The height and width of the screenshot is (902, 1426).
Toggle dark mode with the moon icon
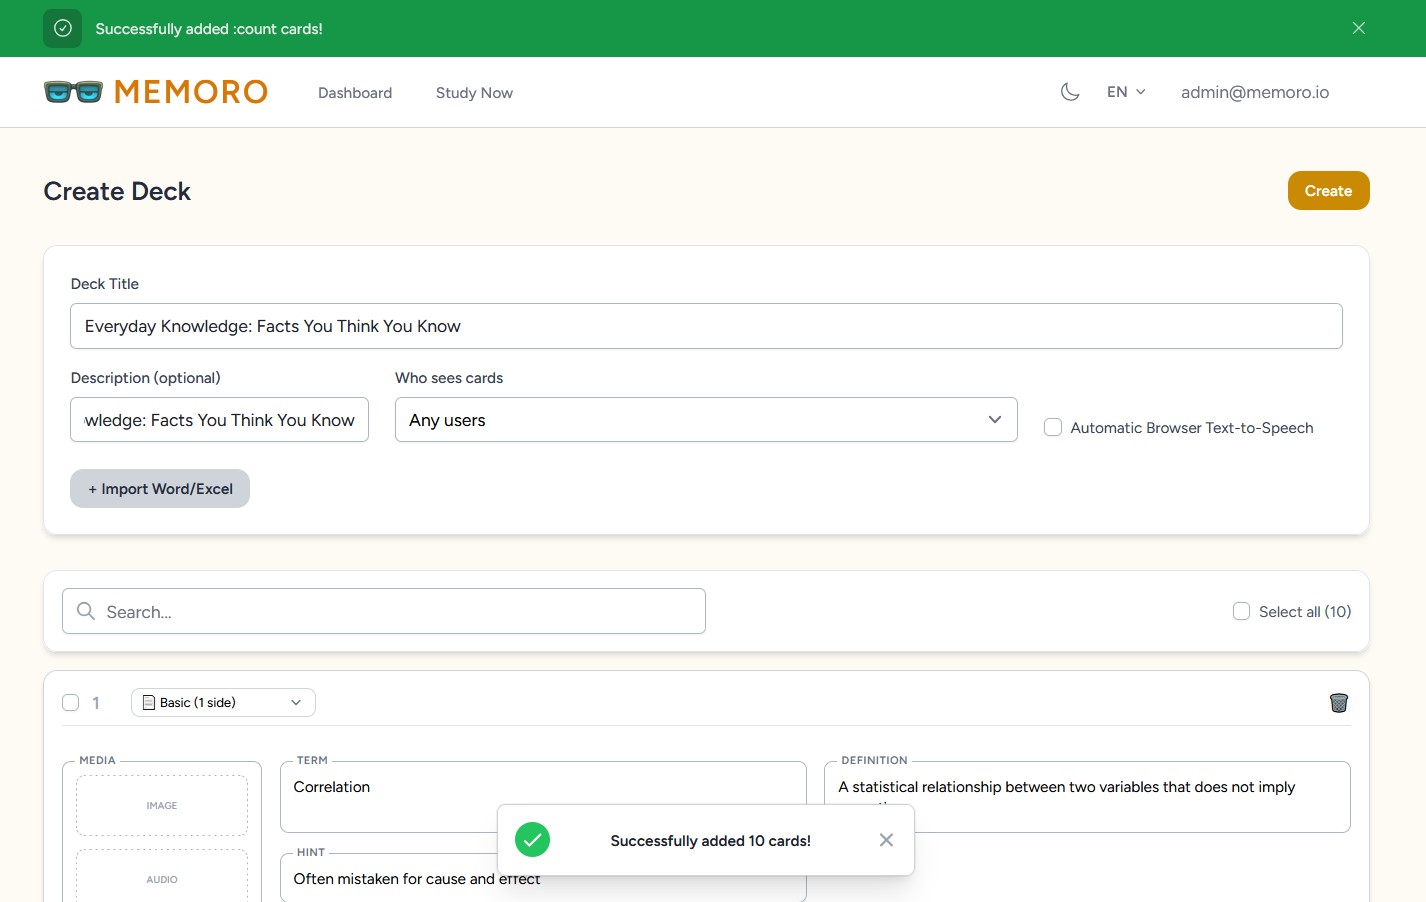click(x=1070, y=92)
